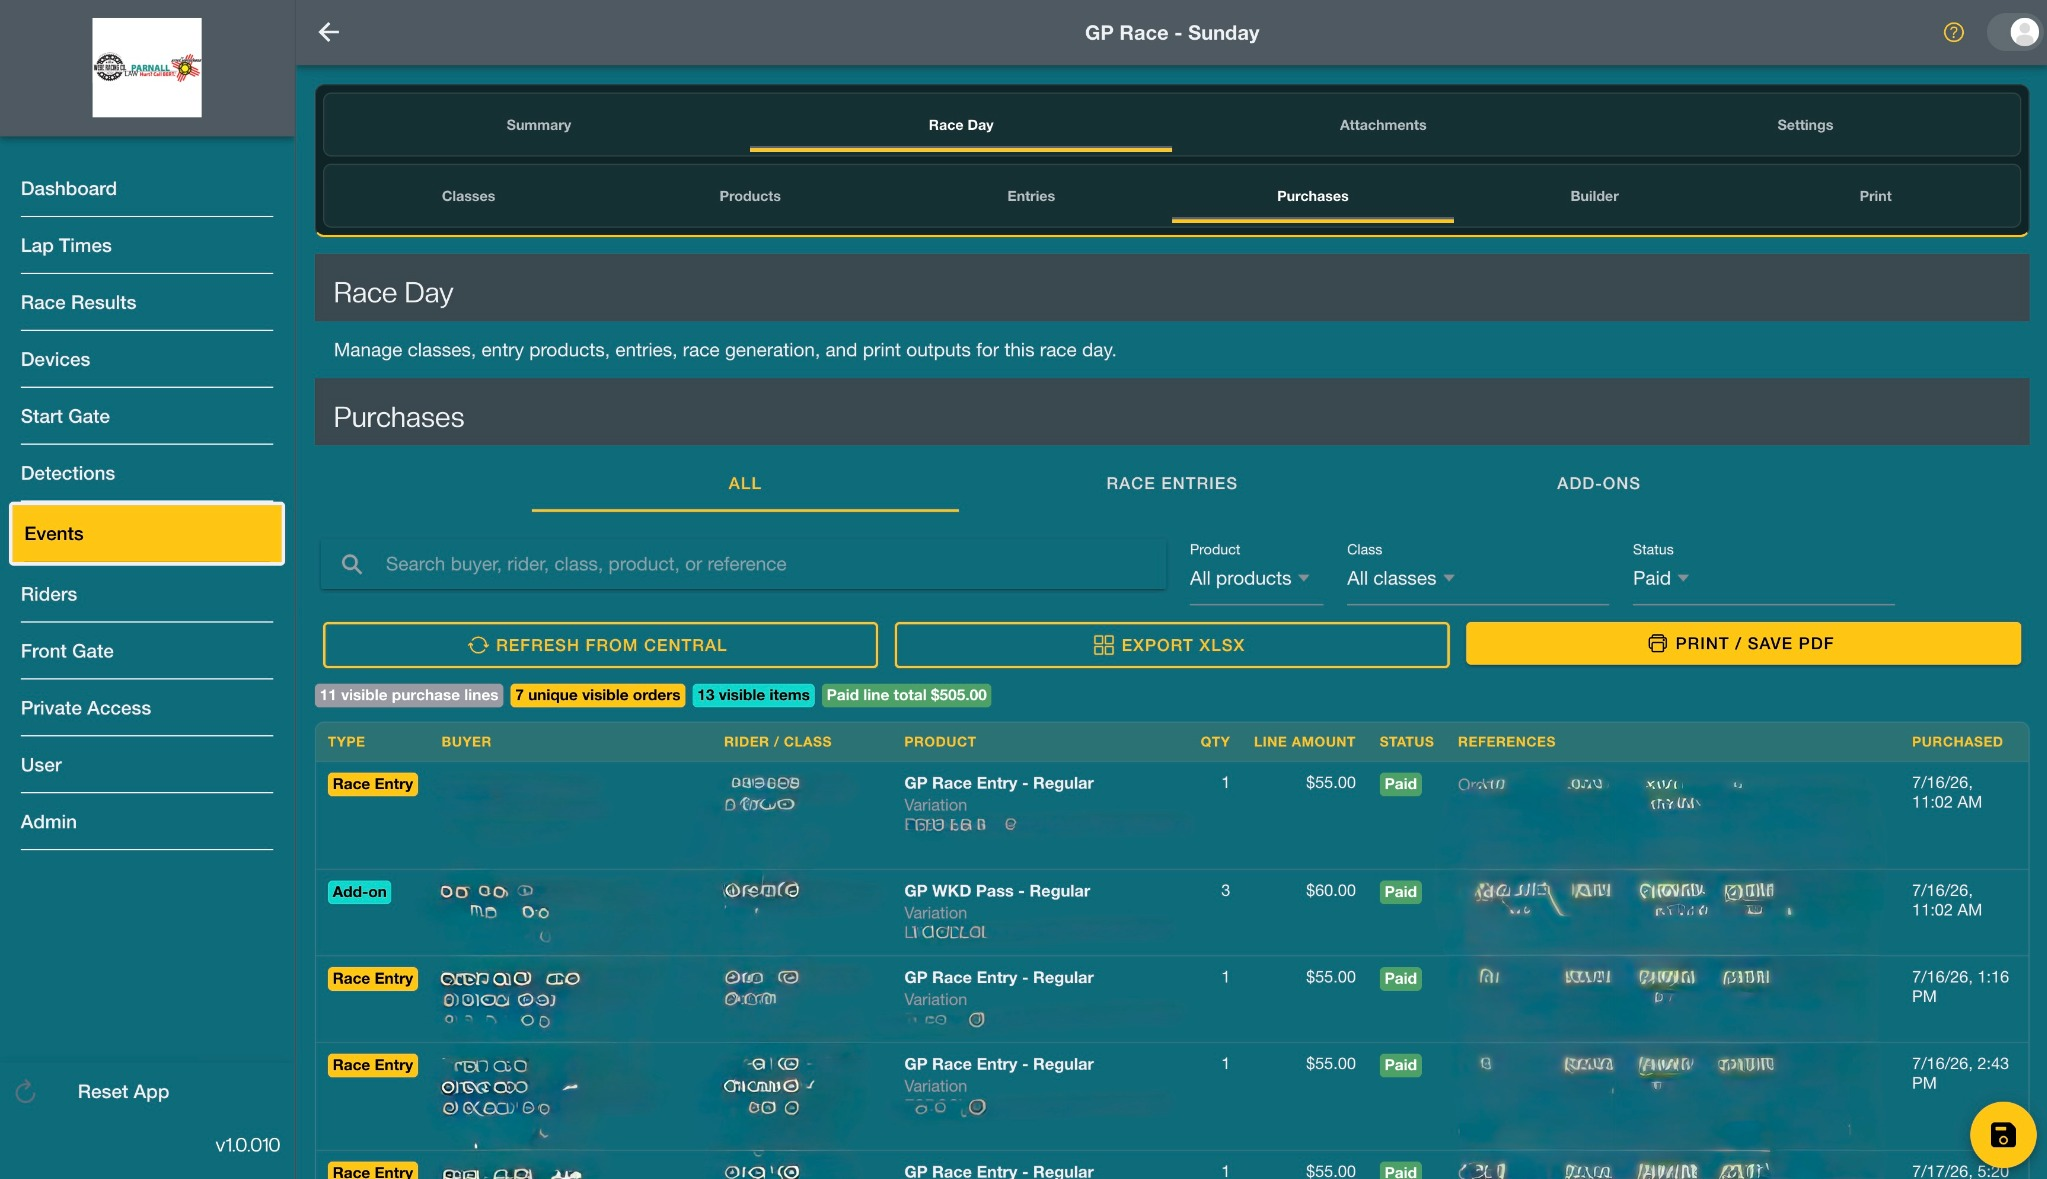This screenshot has width=2047, height=1179.
Task: Click the search magnifier icon
Action: 352,564
